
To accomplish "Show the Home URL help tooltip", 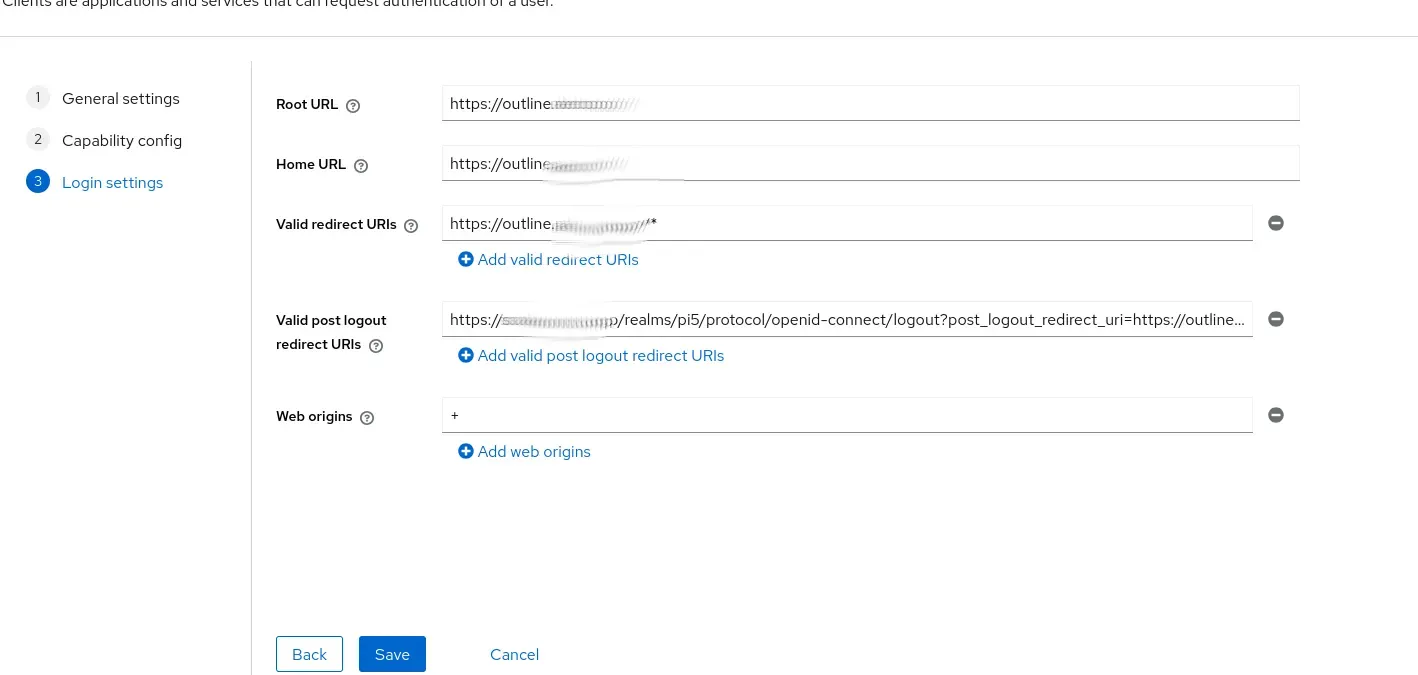I will pyautogui.click(x=361, y=166).
